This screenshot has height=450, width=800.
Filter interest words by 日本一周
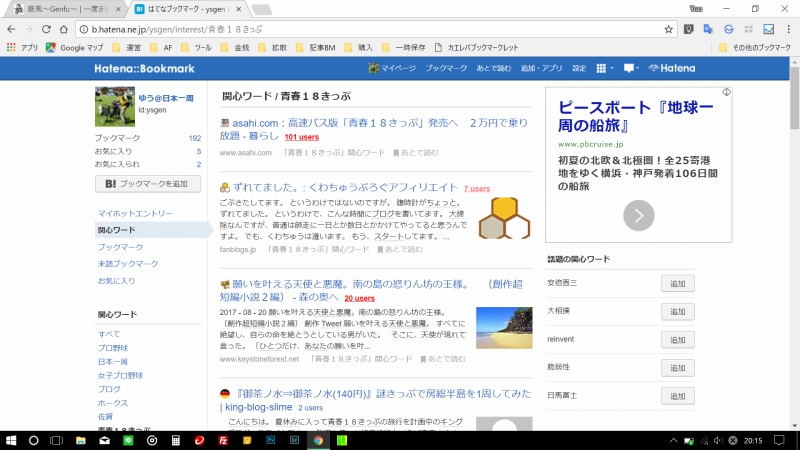(x=113, y=362)
